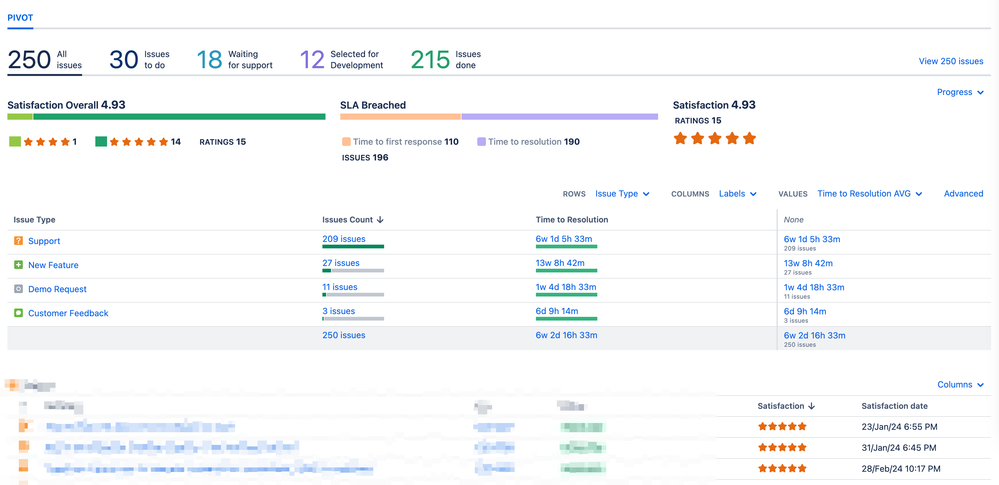The width and height of the screenshot is (999, 485).
Task: Click the 27 issues count link
Action: point(341,263)
